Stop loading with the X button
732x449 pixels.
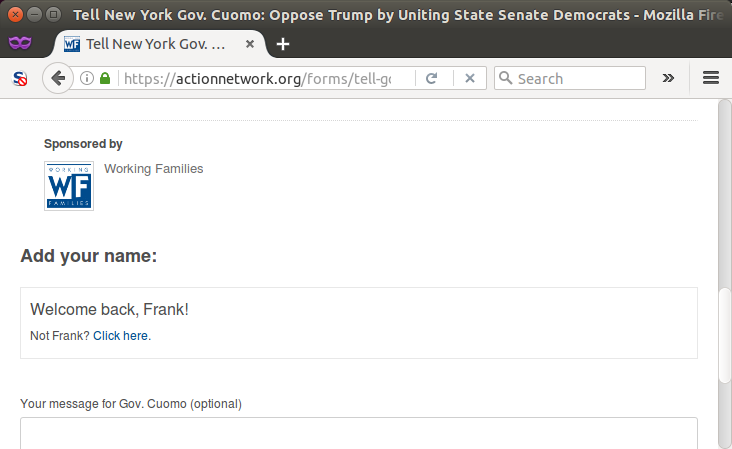click(470, 78)
